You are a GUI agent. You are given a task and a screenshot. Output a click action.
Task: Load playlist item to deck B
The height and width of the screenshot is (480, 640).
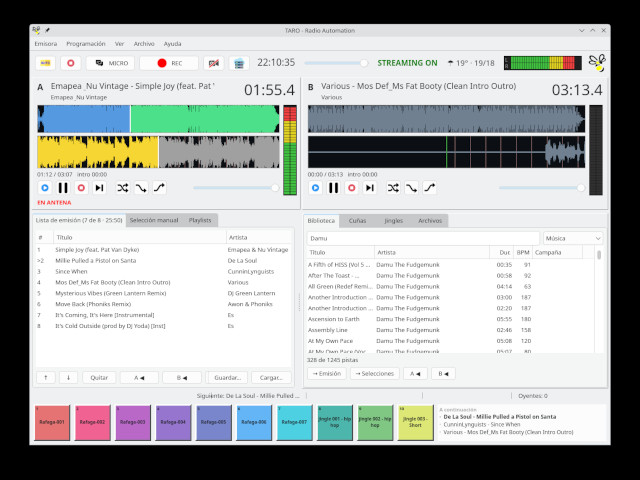point(182,378)
